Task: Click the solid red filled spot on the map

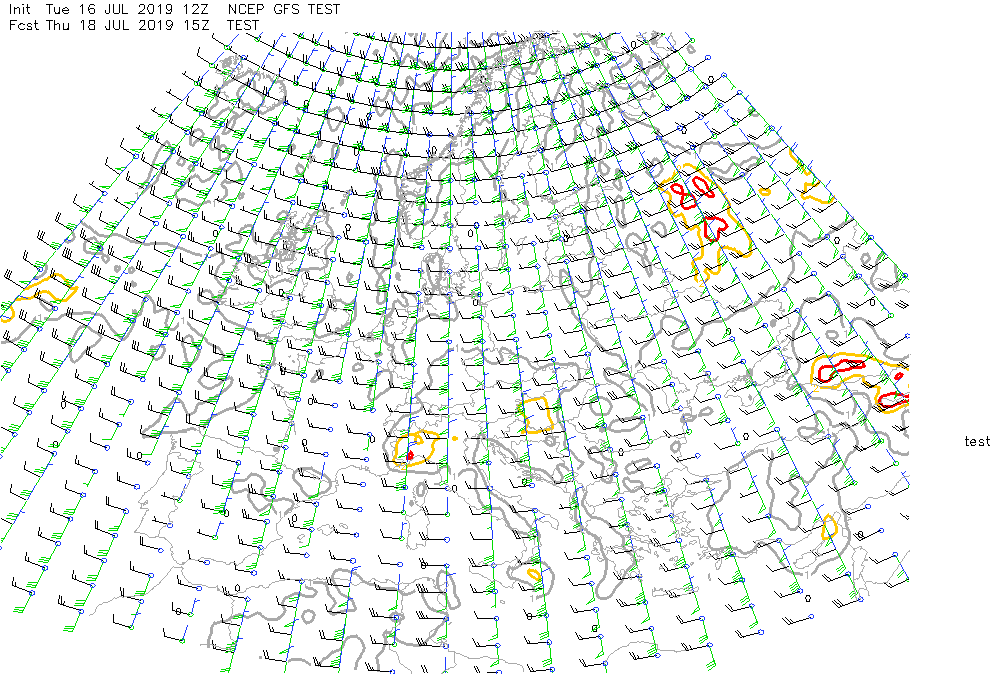Action: [x=410, y=455]
